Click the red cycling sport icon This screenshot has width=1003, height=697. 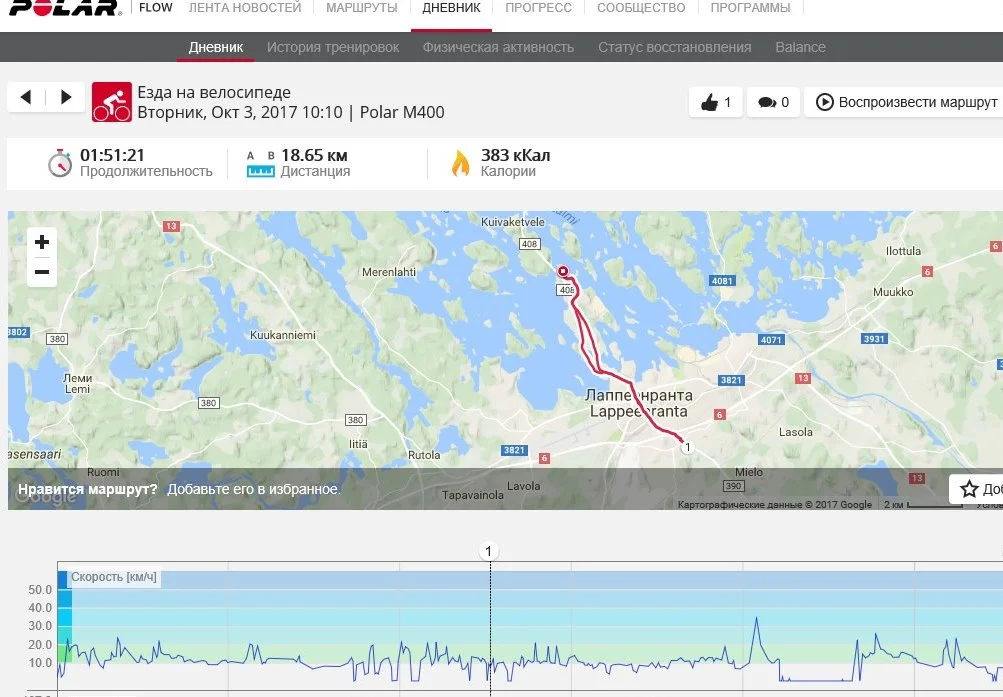click(112, 102)
